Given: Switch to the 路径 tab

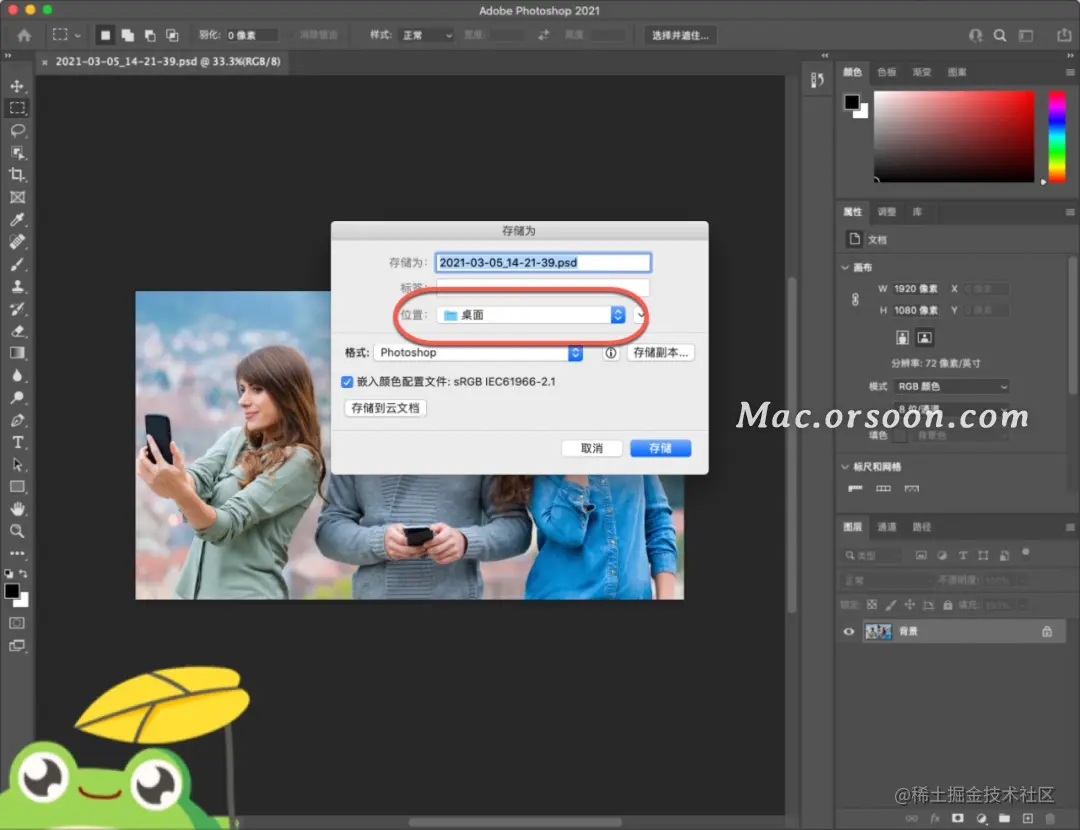Looking at the screenshot, I should (x=922, y=528).
